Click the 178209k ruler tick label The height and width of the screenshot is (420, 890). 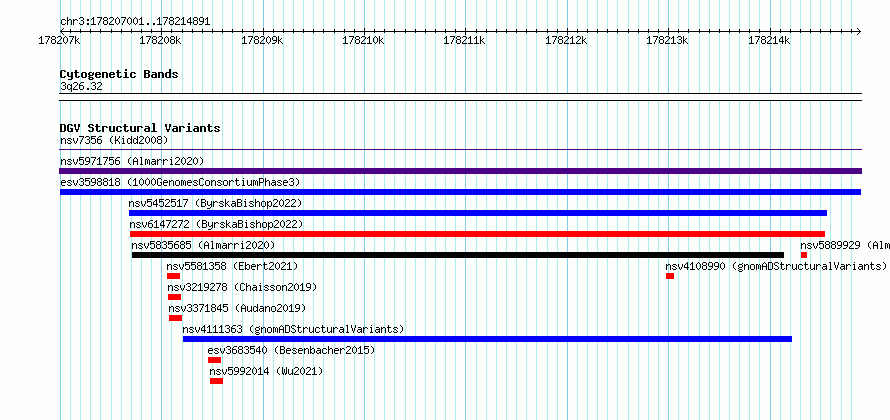(x=262, y=40)
